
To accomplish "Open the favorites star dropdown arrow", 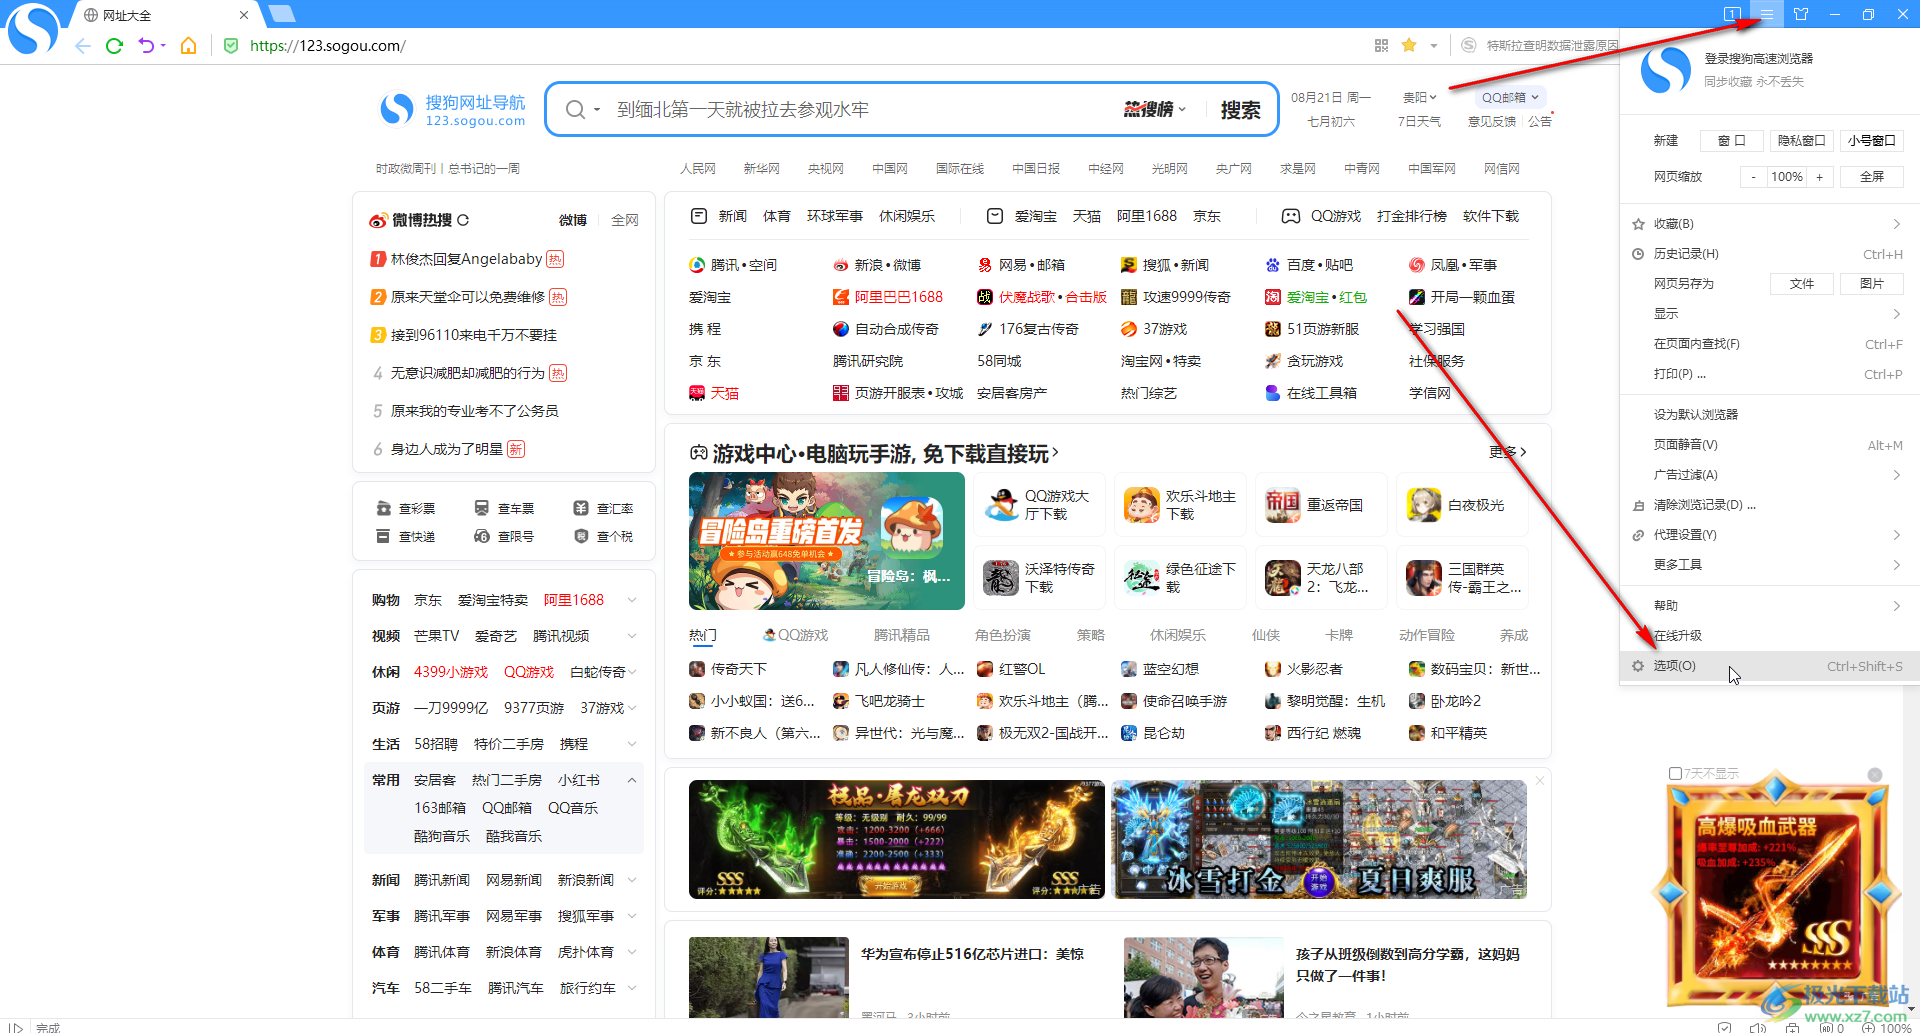I will 1433,45.
